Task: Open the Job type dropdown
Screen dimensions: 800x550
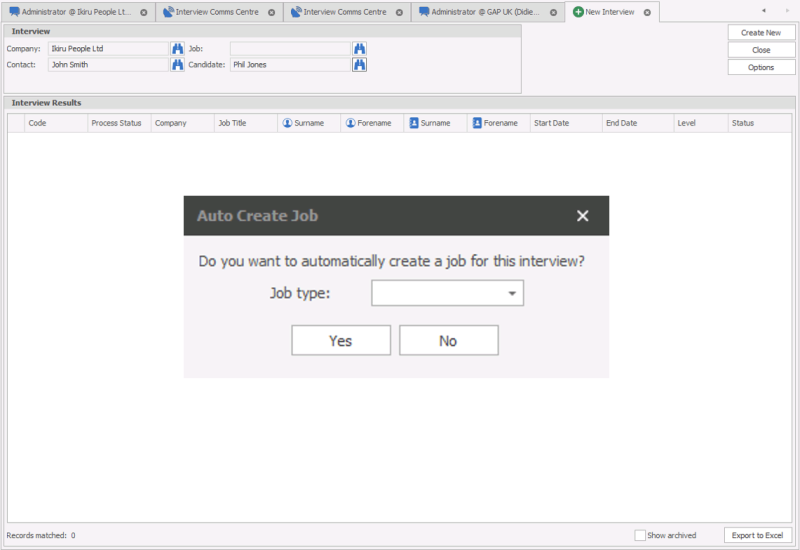Action: pos(512,293)
